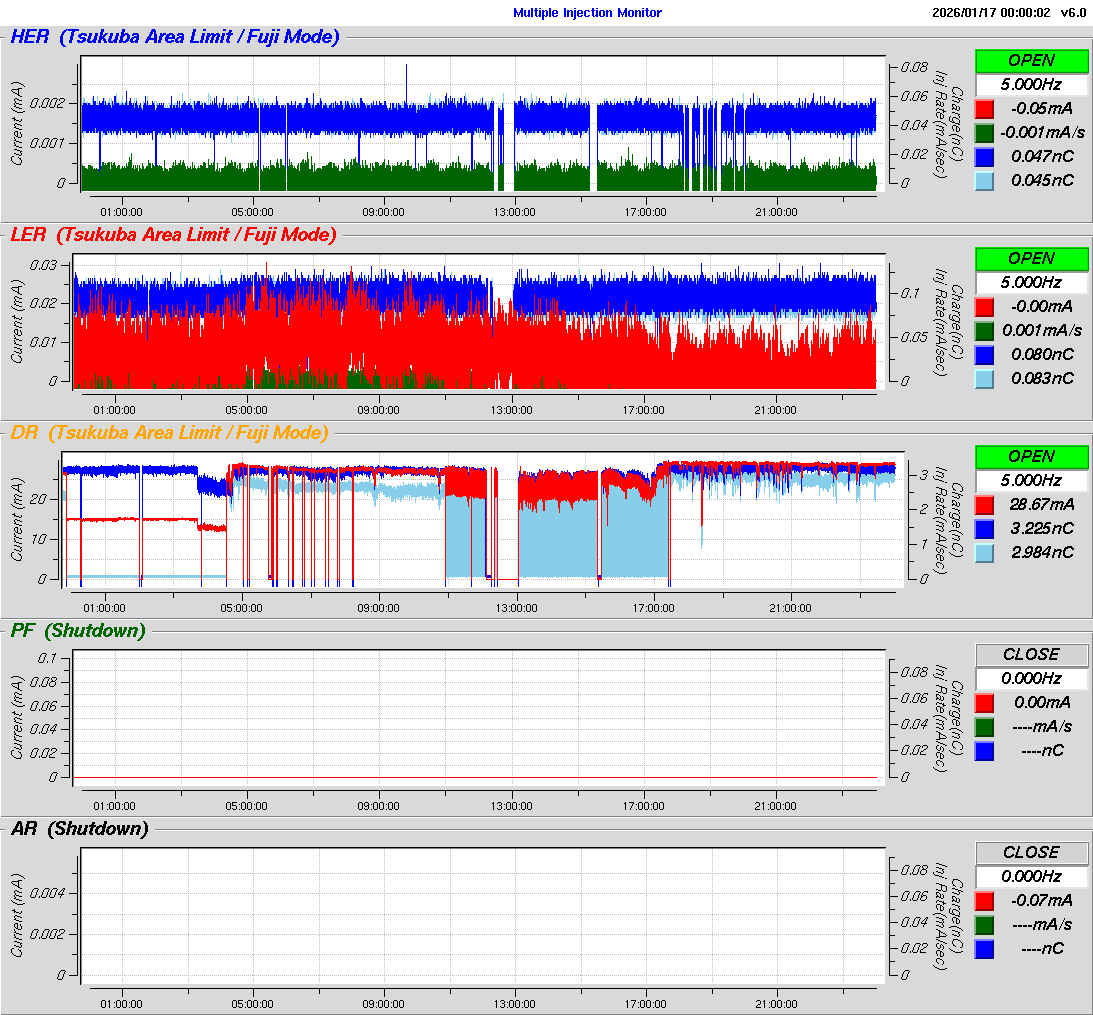
Task: Click HER green swatch beside -0.001mA/s
Action: [984, 133]
